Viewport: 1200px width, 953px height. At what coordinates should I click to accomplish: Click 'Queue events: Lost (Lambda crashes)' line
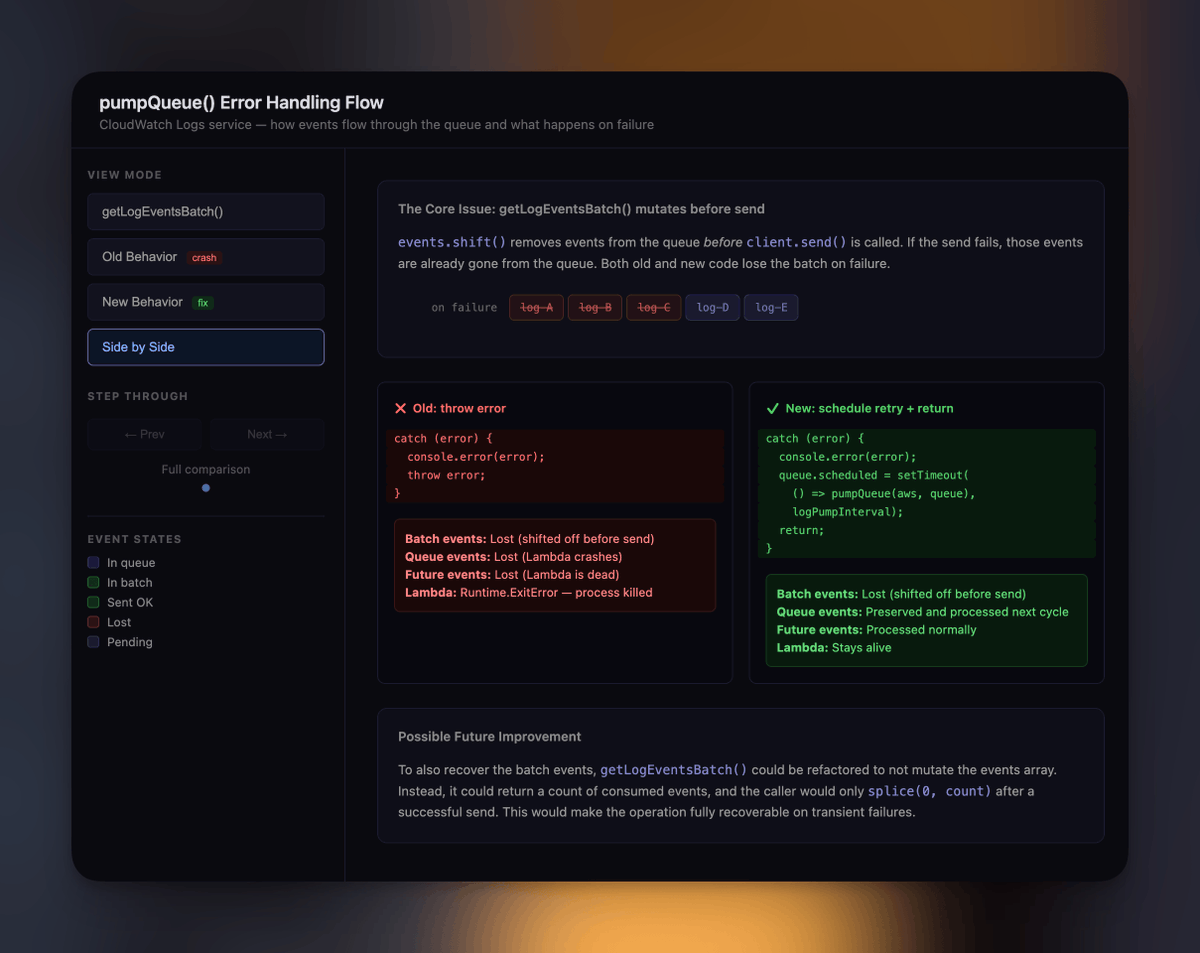click(x=513, y=557)
